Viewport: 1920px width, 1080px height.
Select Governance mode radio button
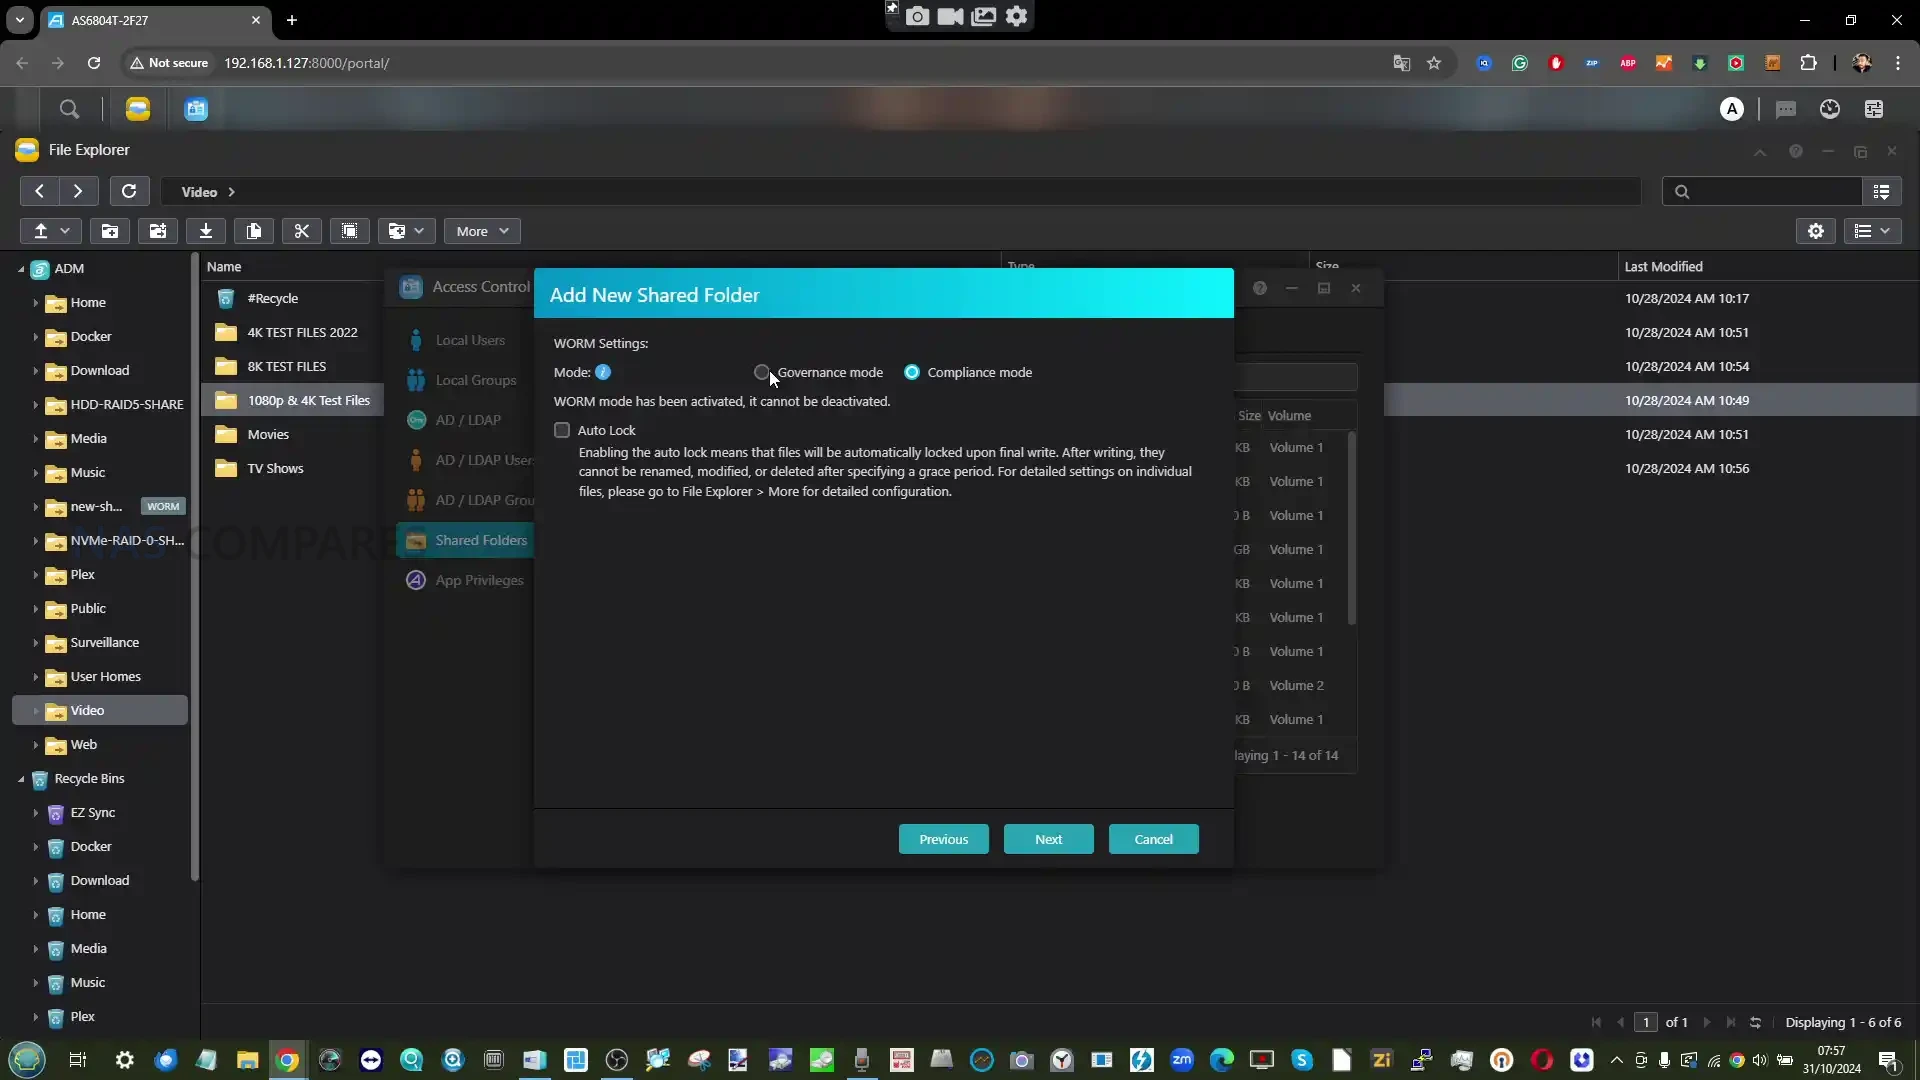(x=762, y=372)
